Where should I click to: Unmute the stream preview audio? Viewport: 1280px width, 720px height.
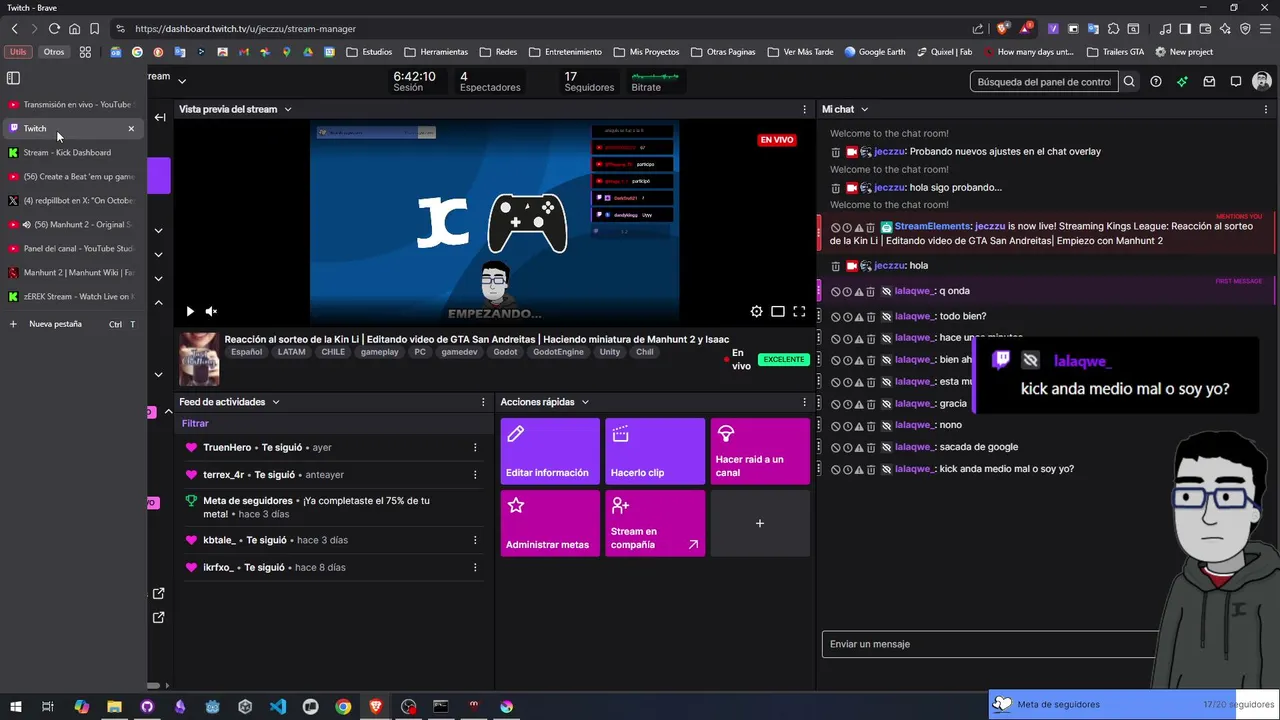(211, 311)
